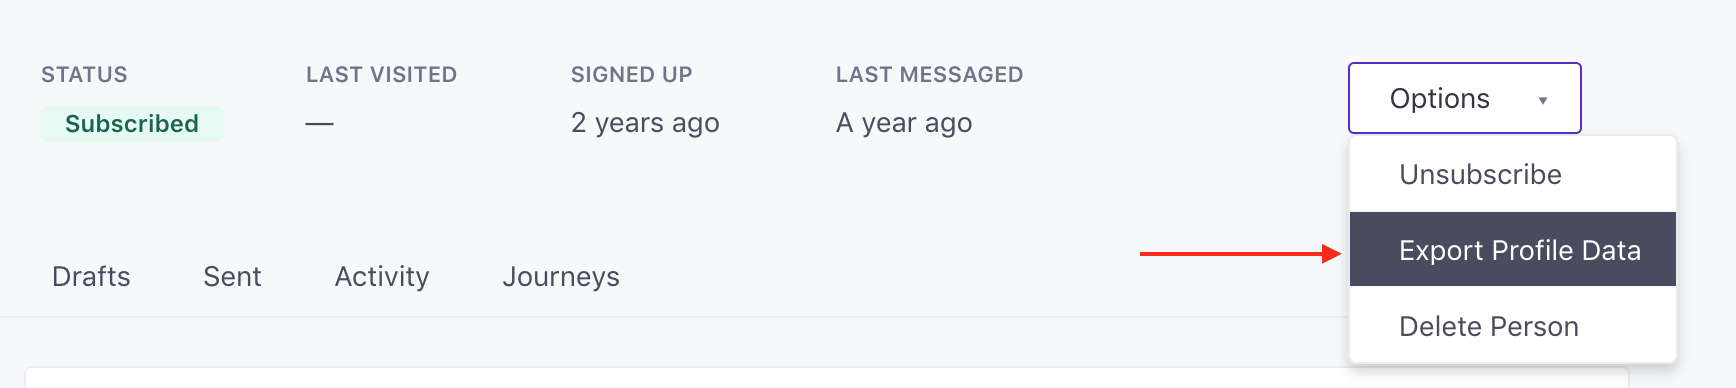
Task: Click the LAST MESSAGED heading
Action: (x=929, y=74)
